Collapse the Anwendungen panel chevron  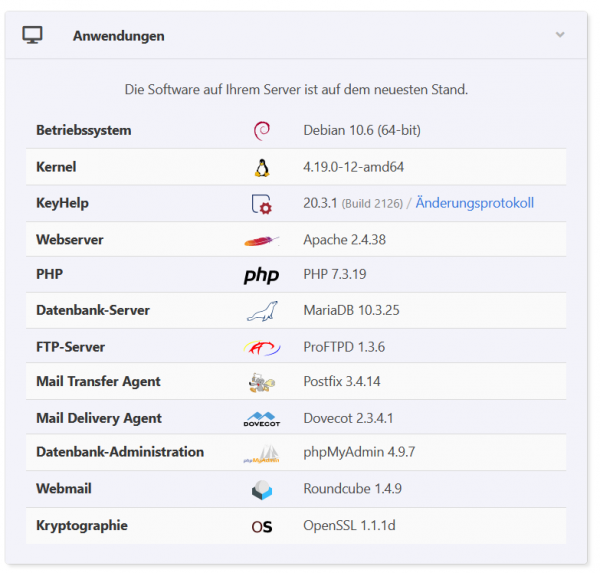click(560, 35)
